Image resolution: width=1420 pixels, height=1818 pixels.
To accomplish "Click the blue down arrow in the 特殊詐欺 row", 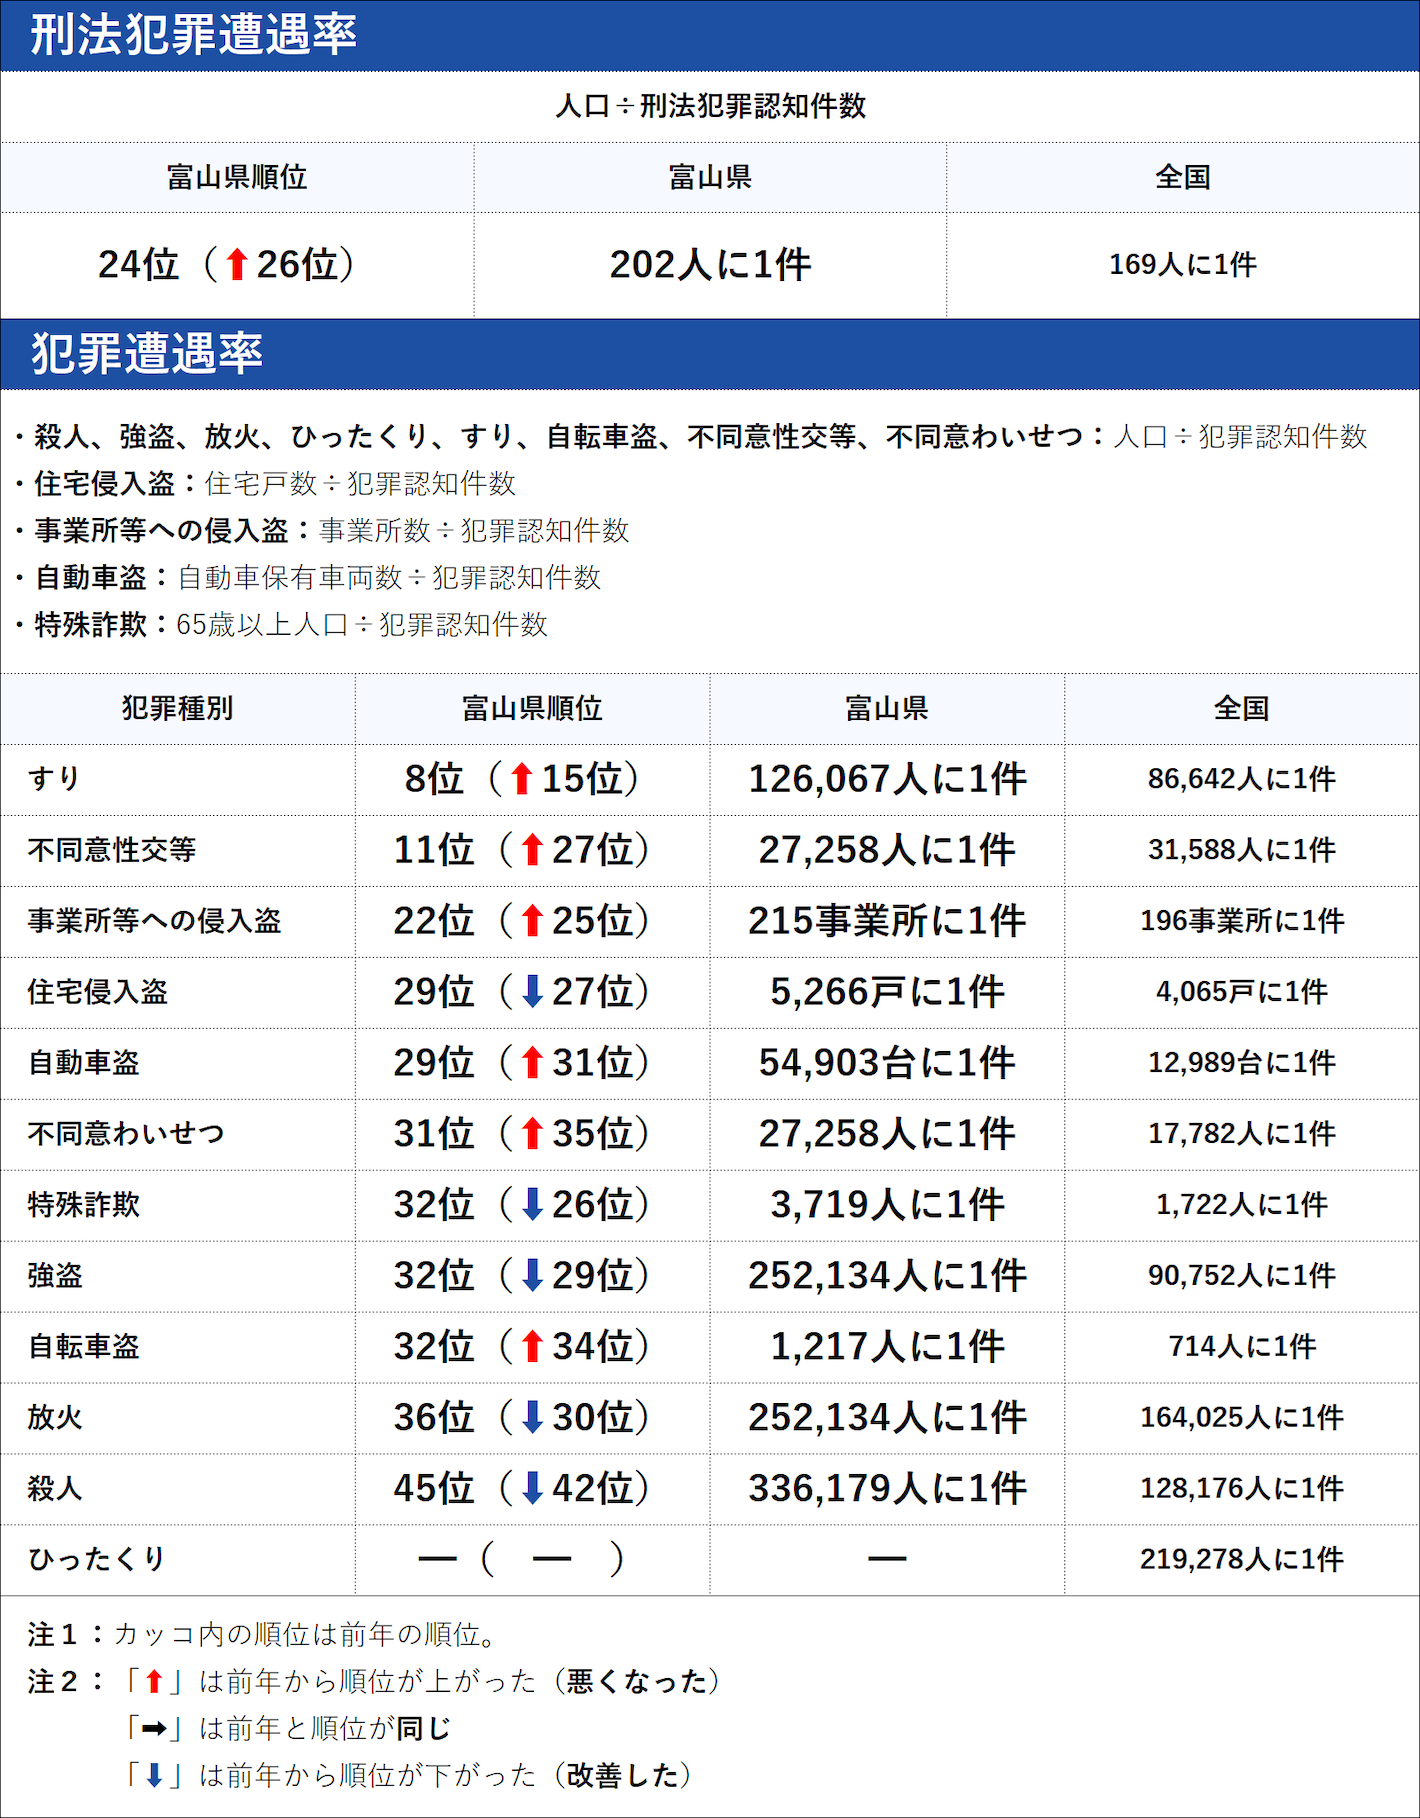I will point(533,1205).
